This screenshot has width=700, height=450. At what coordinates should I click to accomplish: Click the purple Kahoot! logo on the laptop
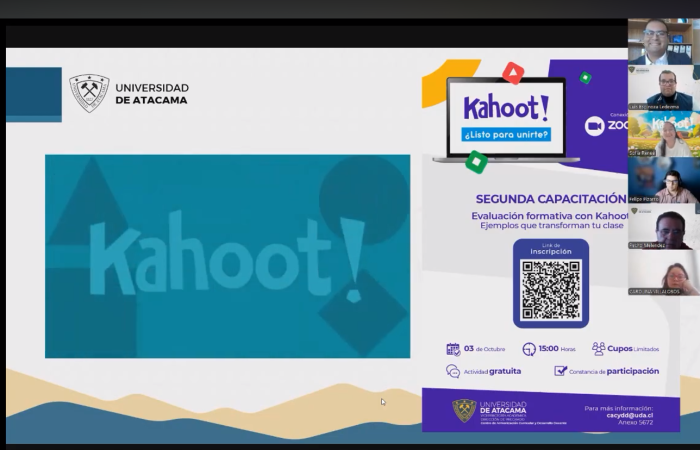506,108
